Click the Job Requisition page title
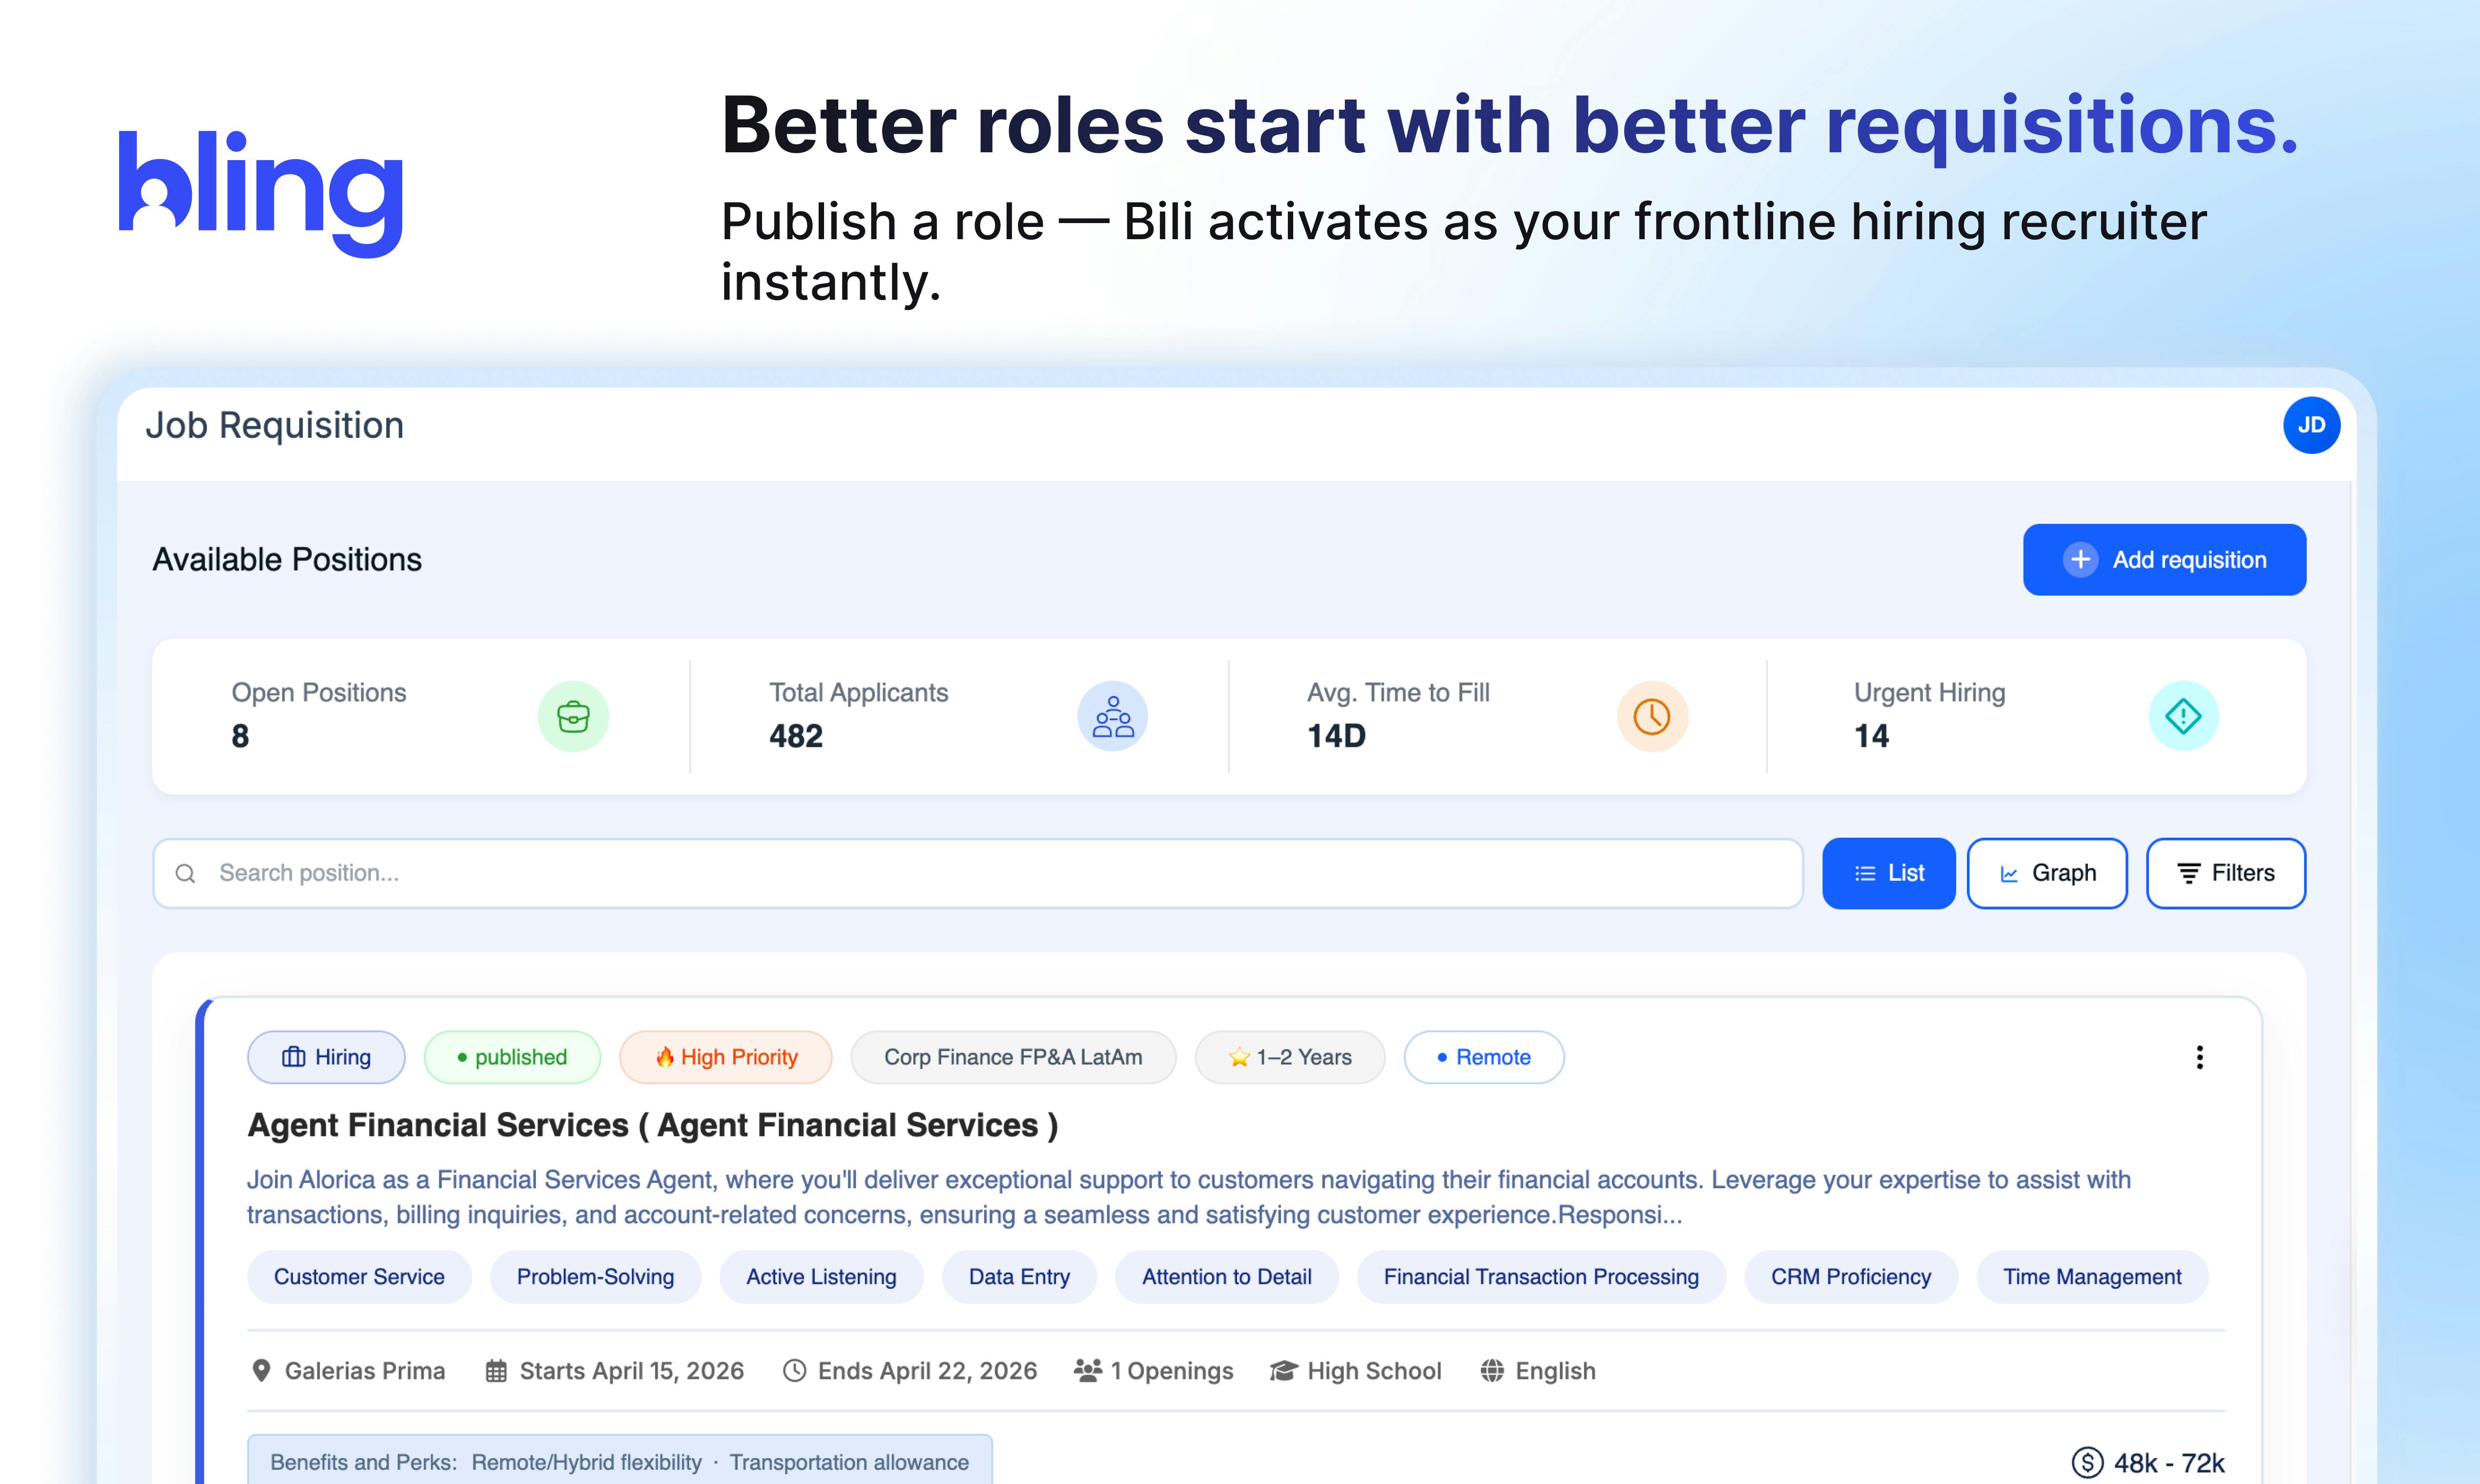The image size is (2480, 1484). coord(275,425)
